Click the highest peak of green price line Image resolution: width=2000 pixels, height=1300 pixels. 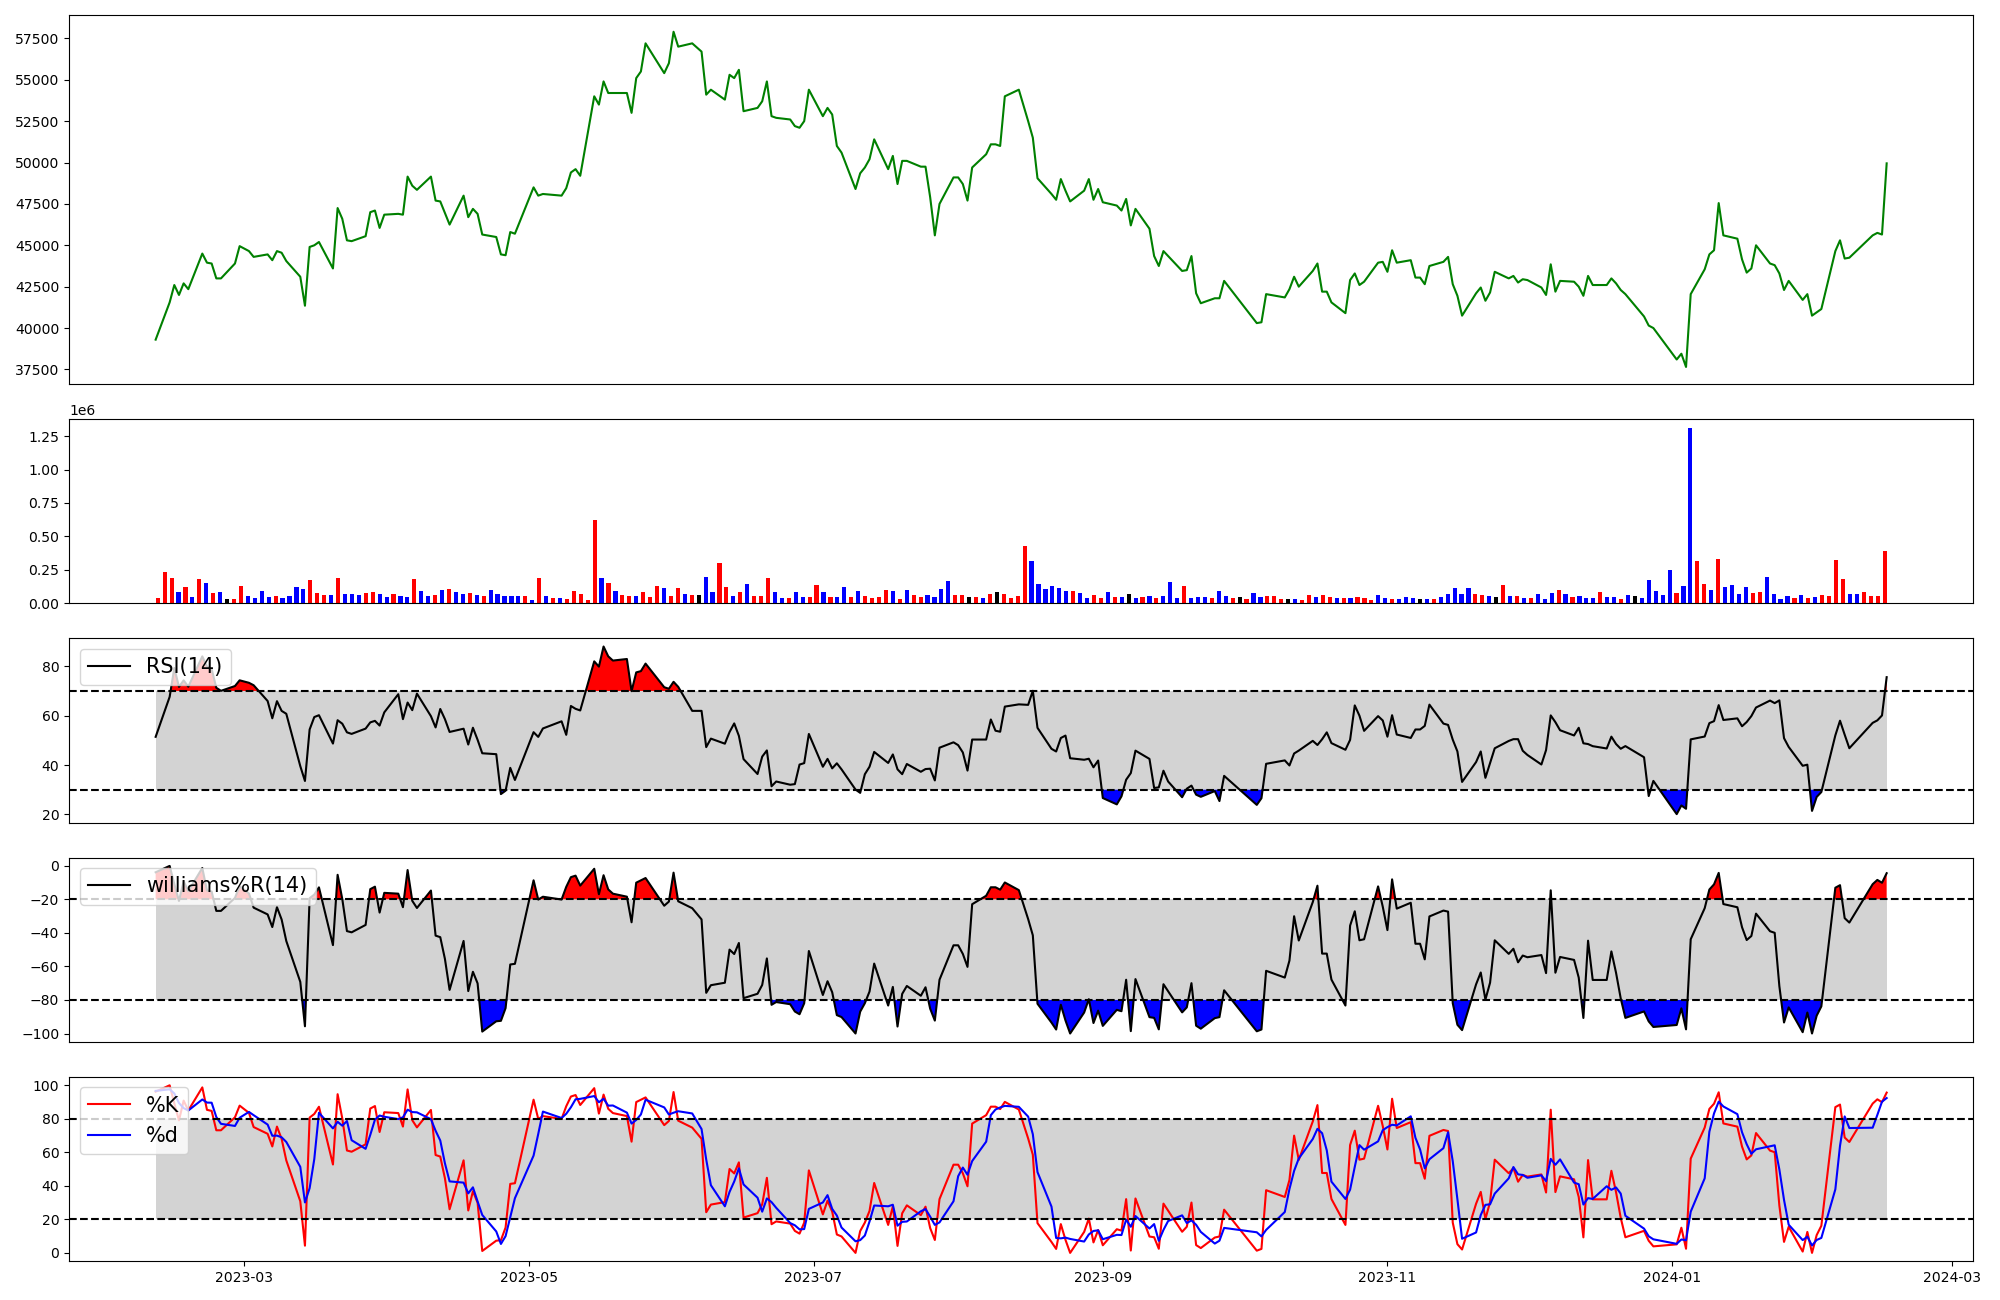click(673, 33)
